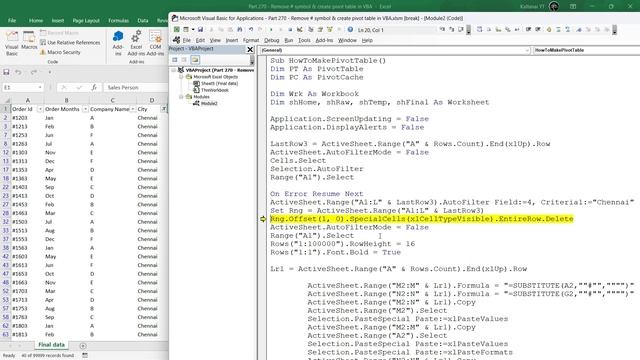Open the Order Id filter dropdown
This screenshot has width=640, height=360.
point(40,109)
